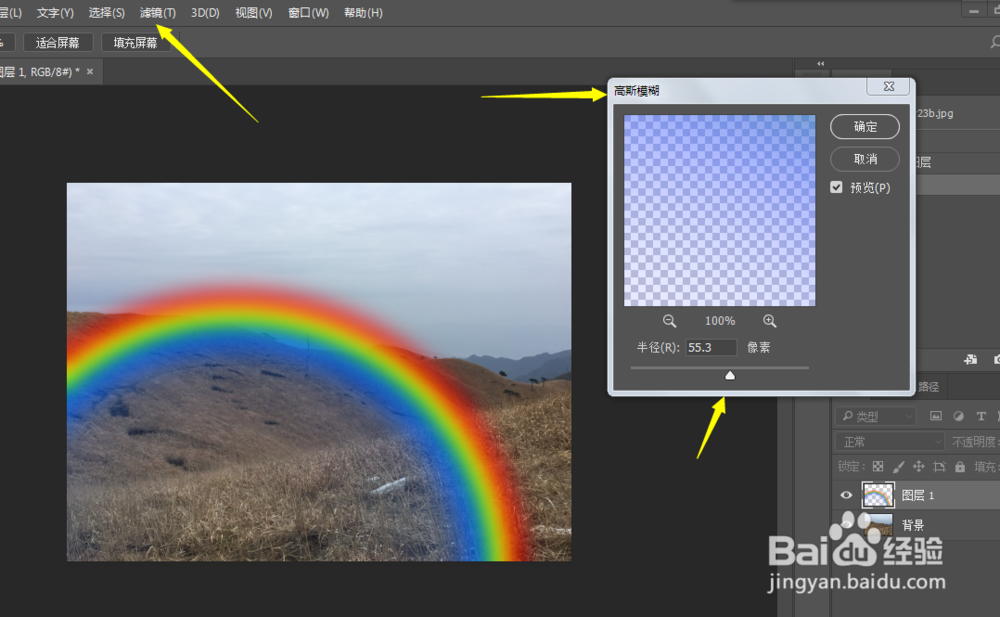
Task: Zoom in the Gaussian Blur preview
Action: coord(770,321)
